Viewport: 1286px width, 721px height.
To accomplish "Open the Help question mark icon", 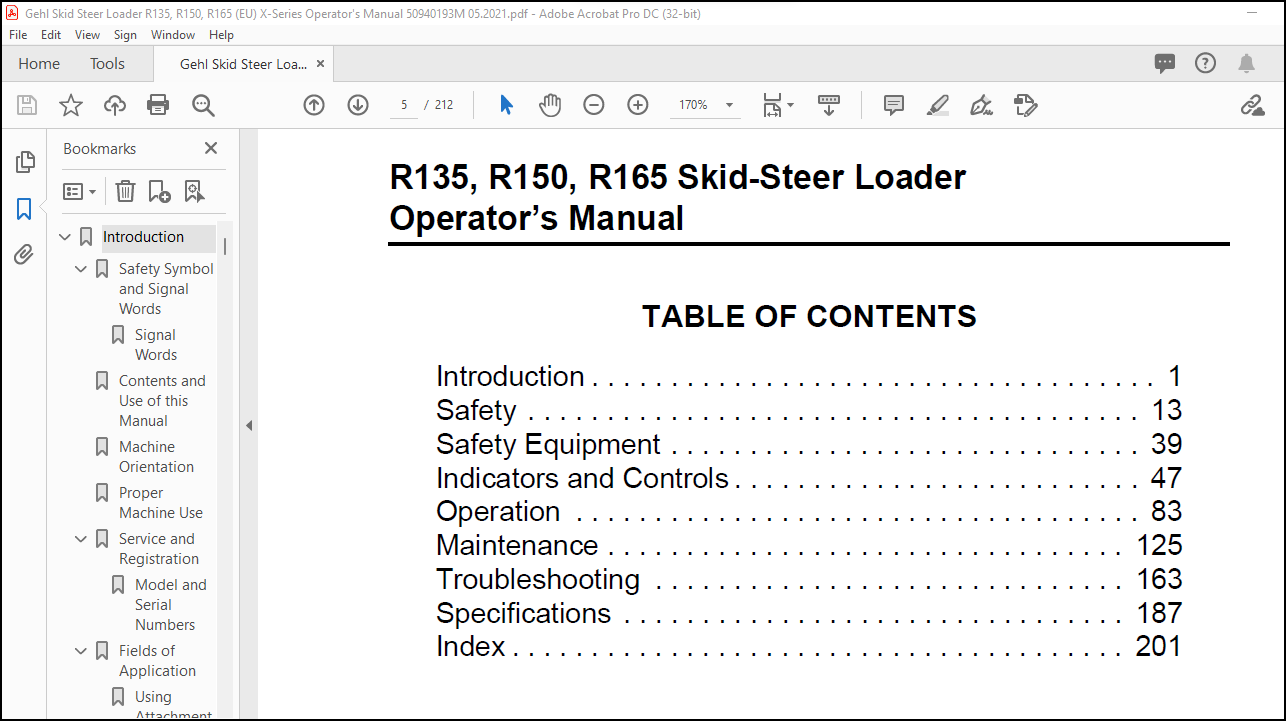I will point(1206,63).
